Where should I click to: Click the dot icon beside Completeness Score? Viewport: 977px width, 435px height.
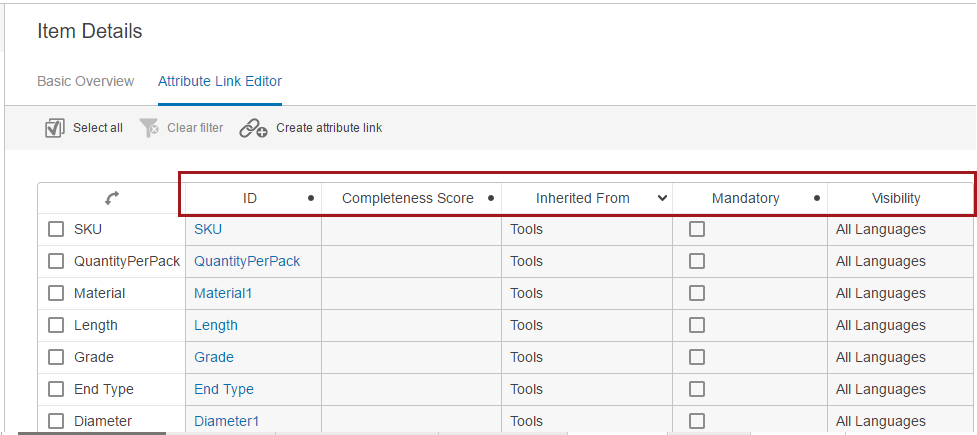click(491, 198)
